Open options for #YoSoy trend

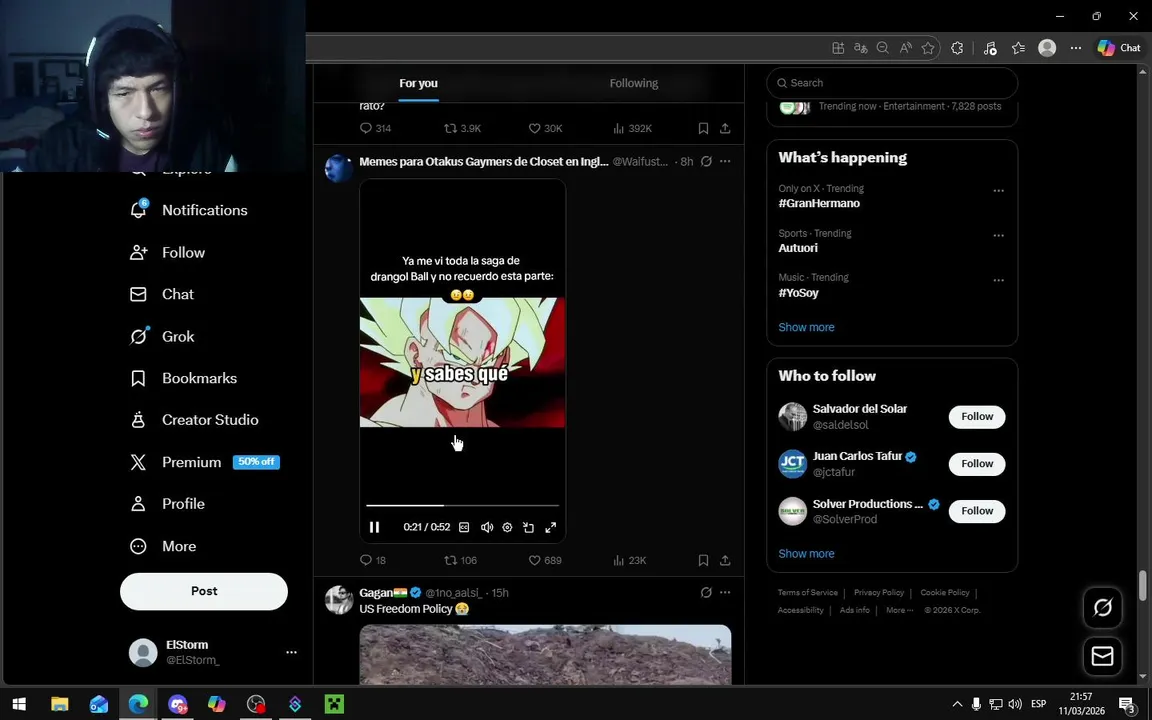coord(998,281)
